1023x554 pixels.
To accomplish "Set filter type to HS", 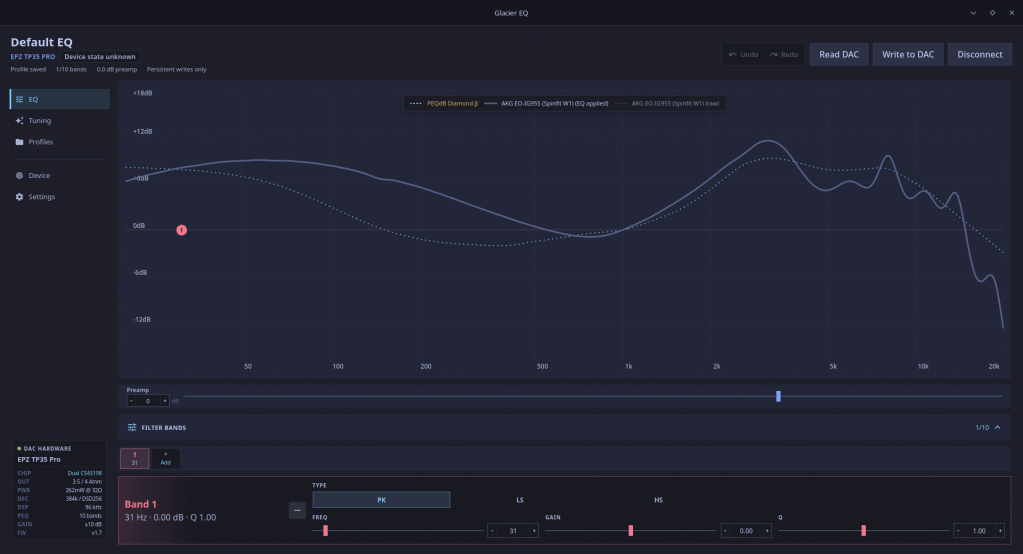I will [658, 500].
